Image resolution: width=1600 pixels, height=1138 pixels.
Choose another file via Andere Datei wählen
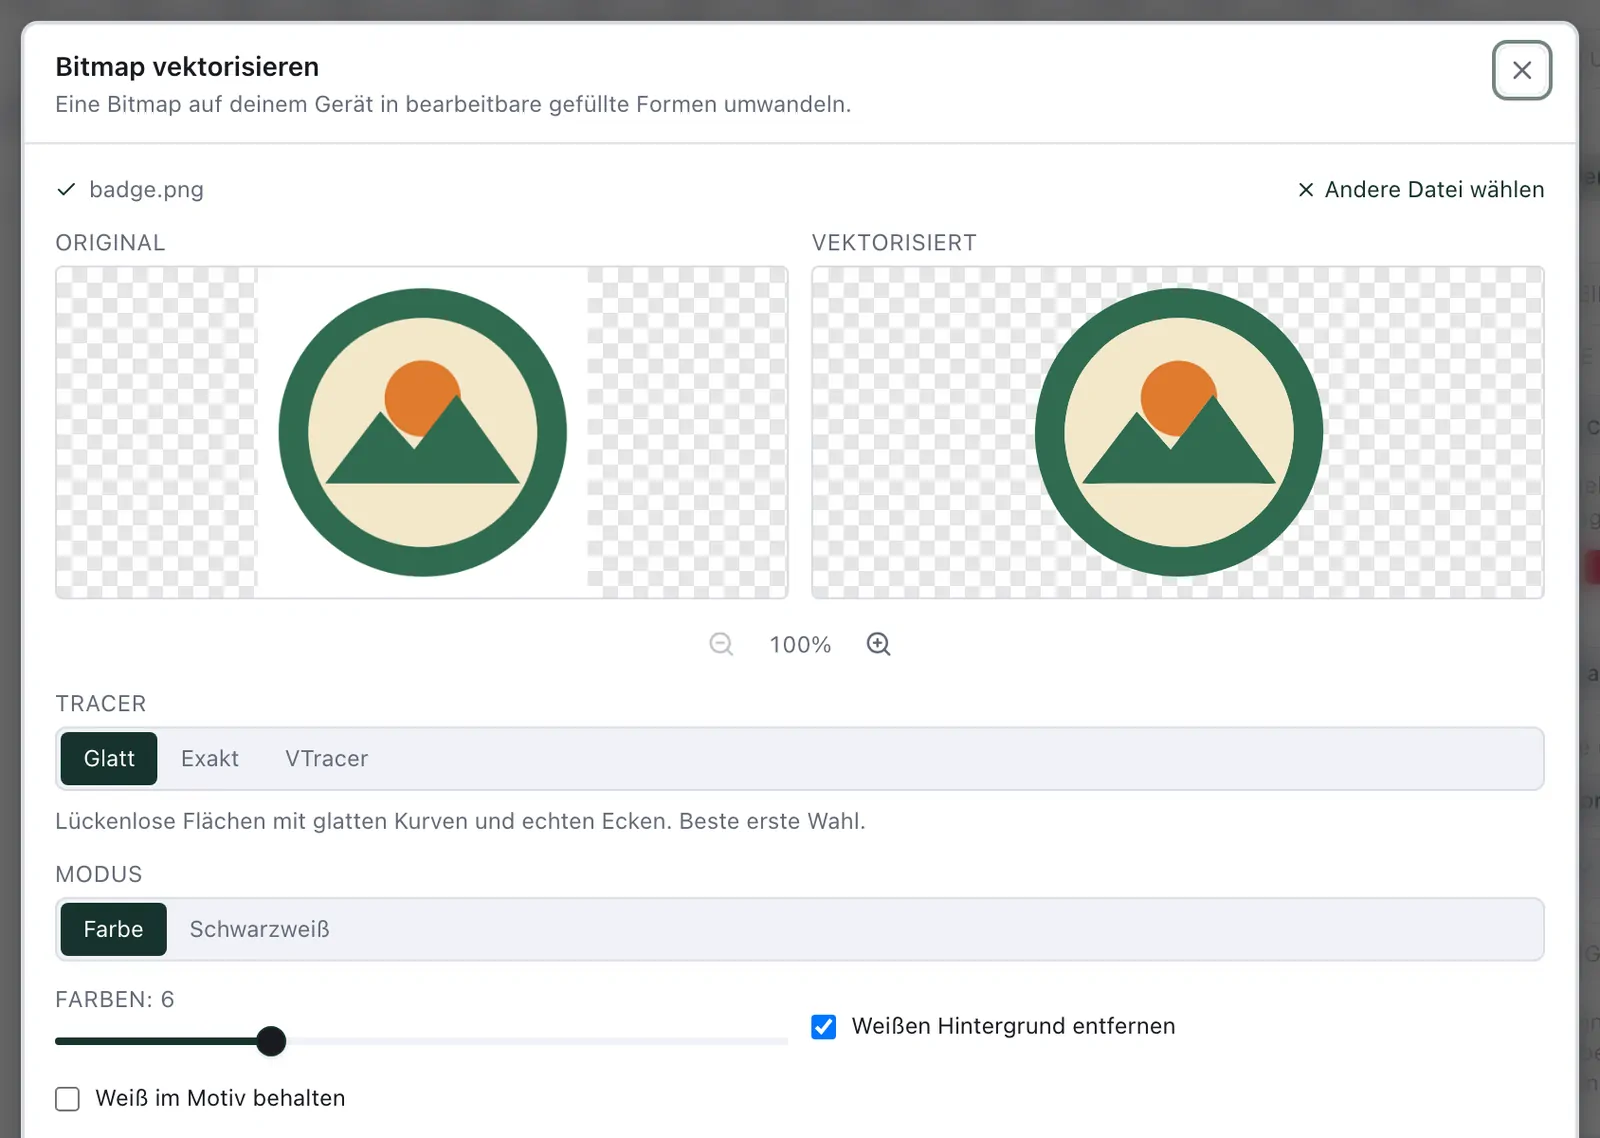[x=1420, y=190]
